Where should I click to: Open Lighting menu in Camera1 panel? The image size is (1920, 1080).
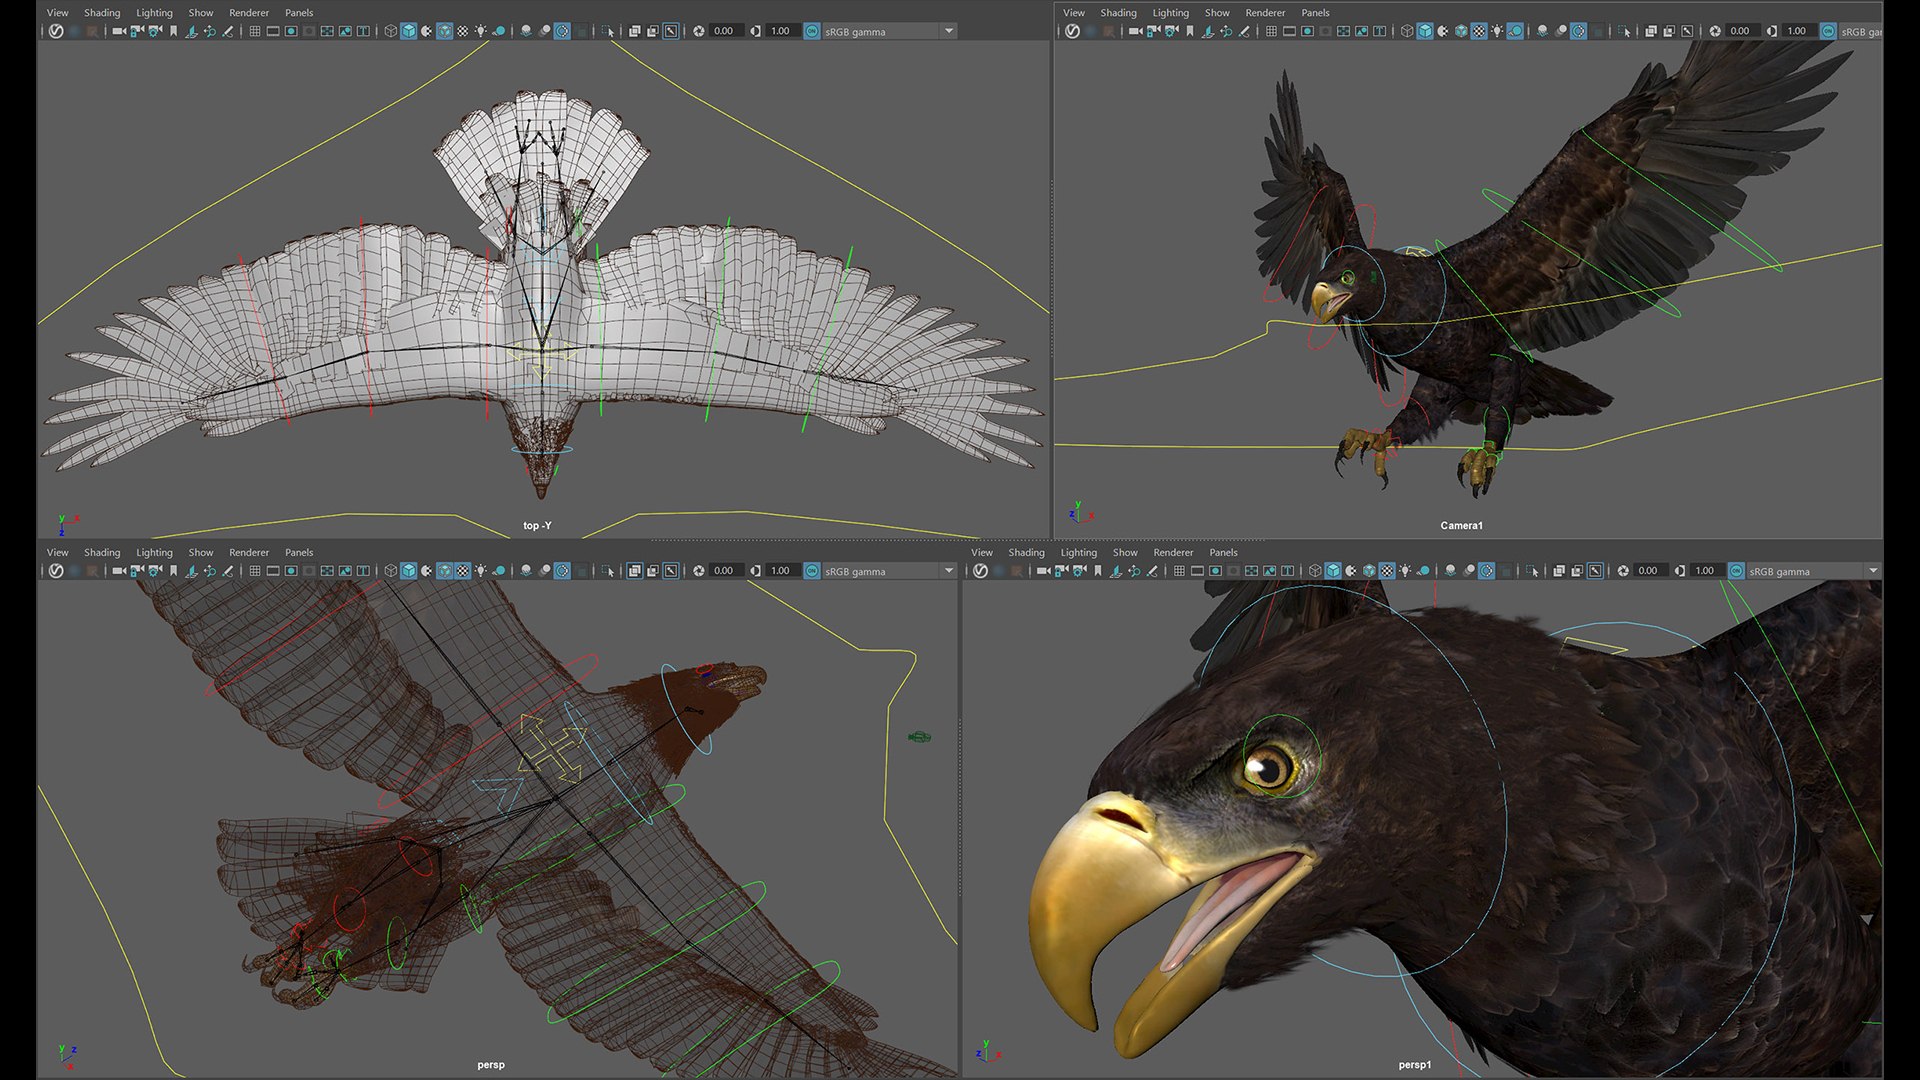(1170, 13)
